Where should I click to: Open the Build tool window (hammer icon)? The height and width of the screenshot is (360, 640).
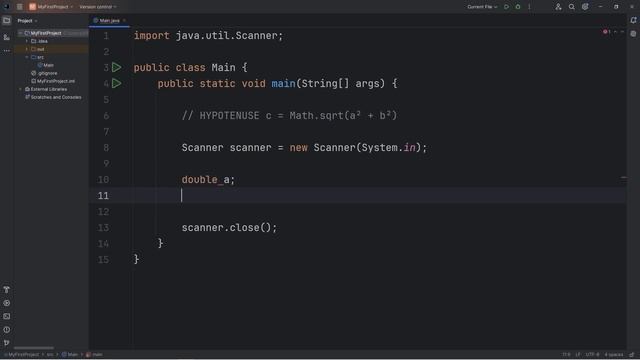pyautogui.click(x=7, y=289)
